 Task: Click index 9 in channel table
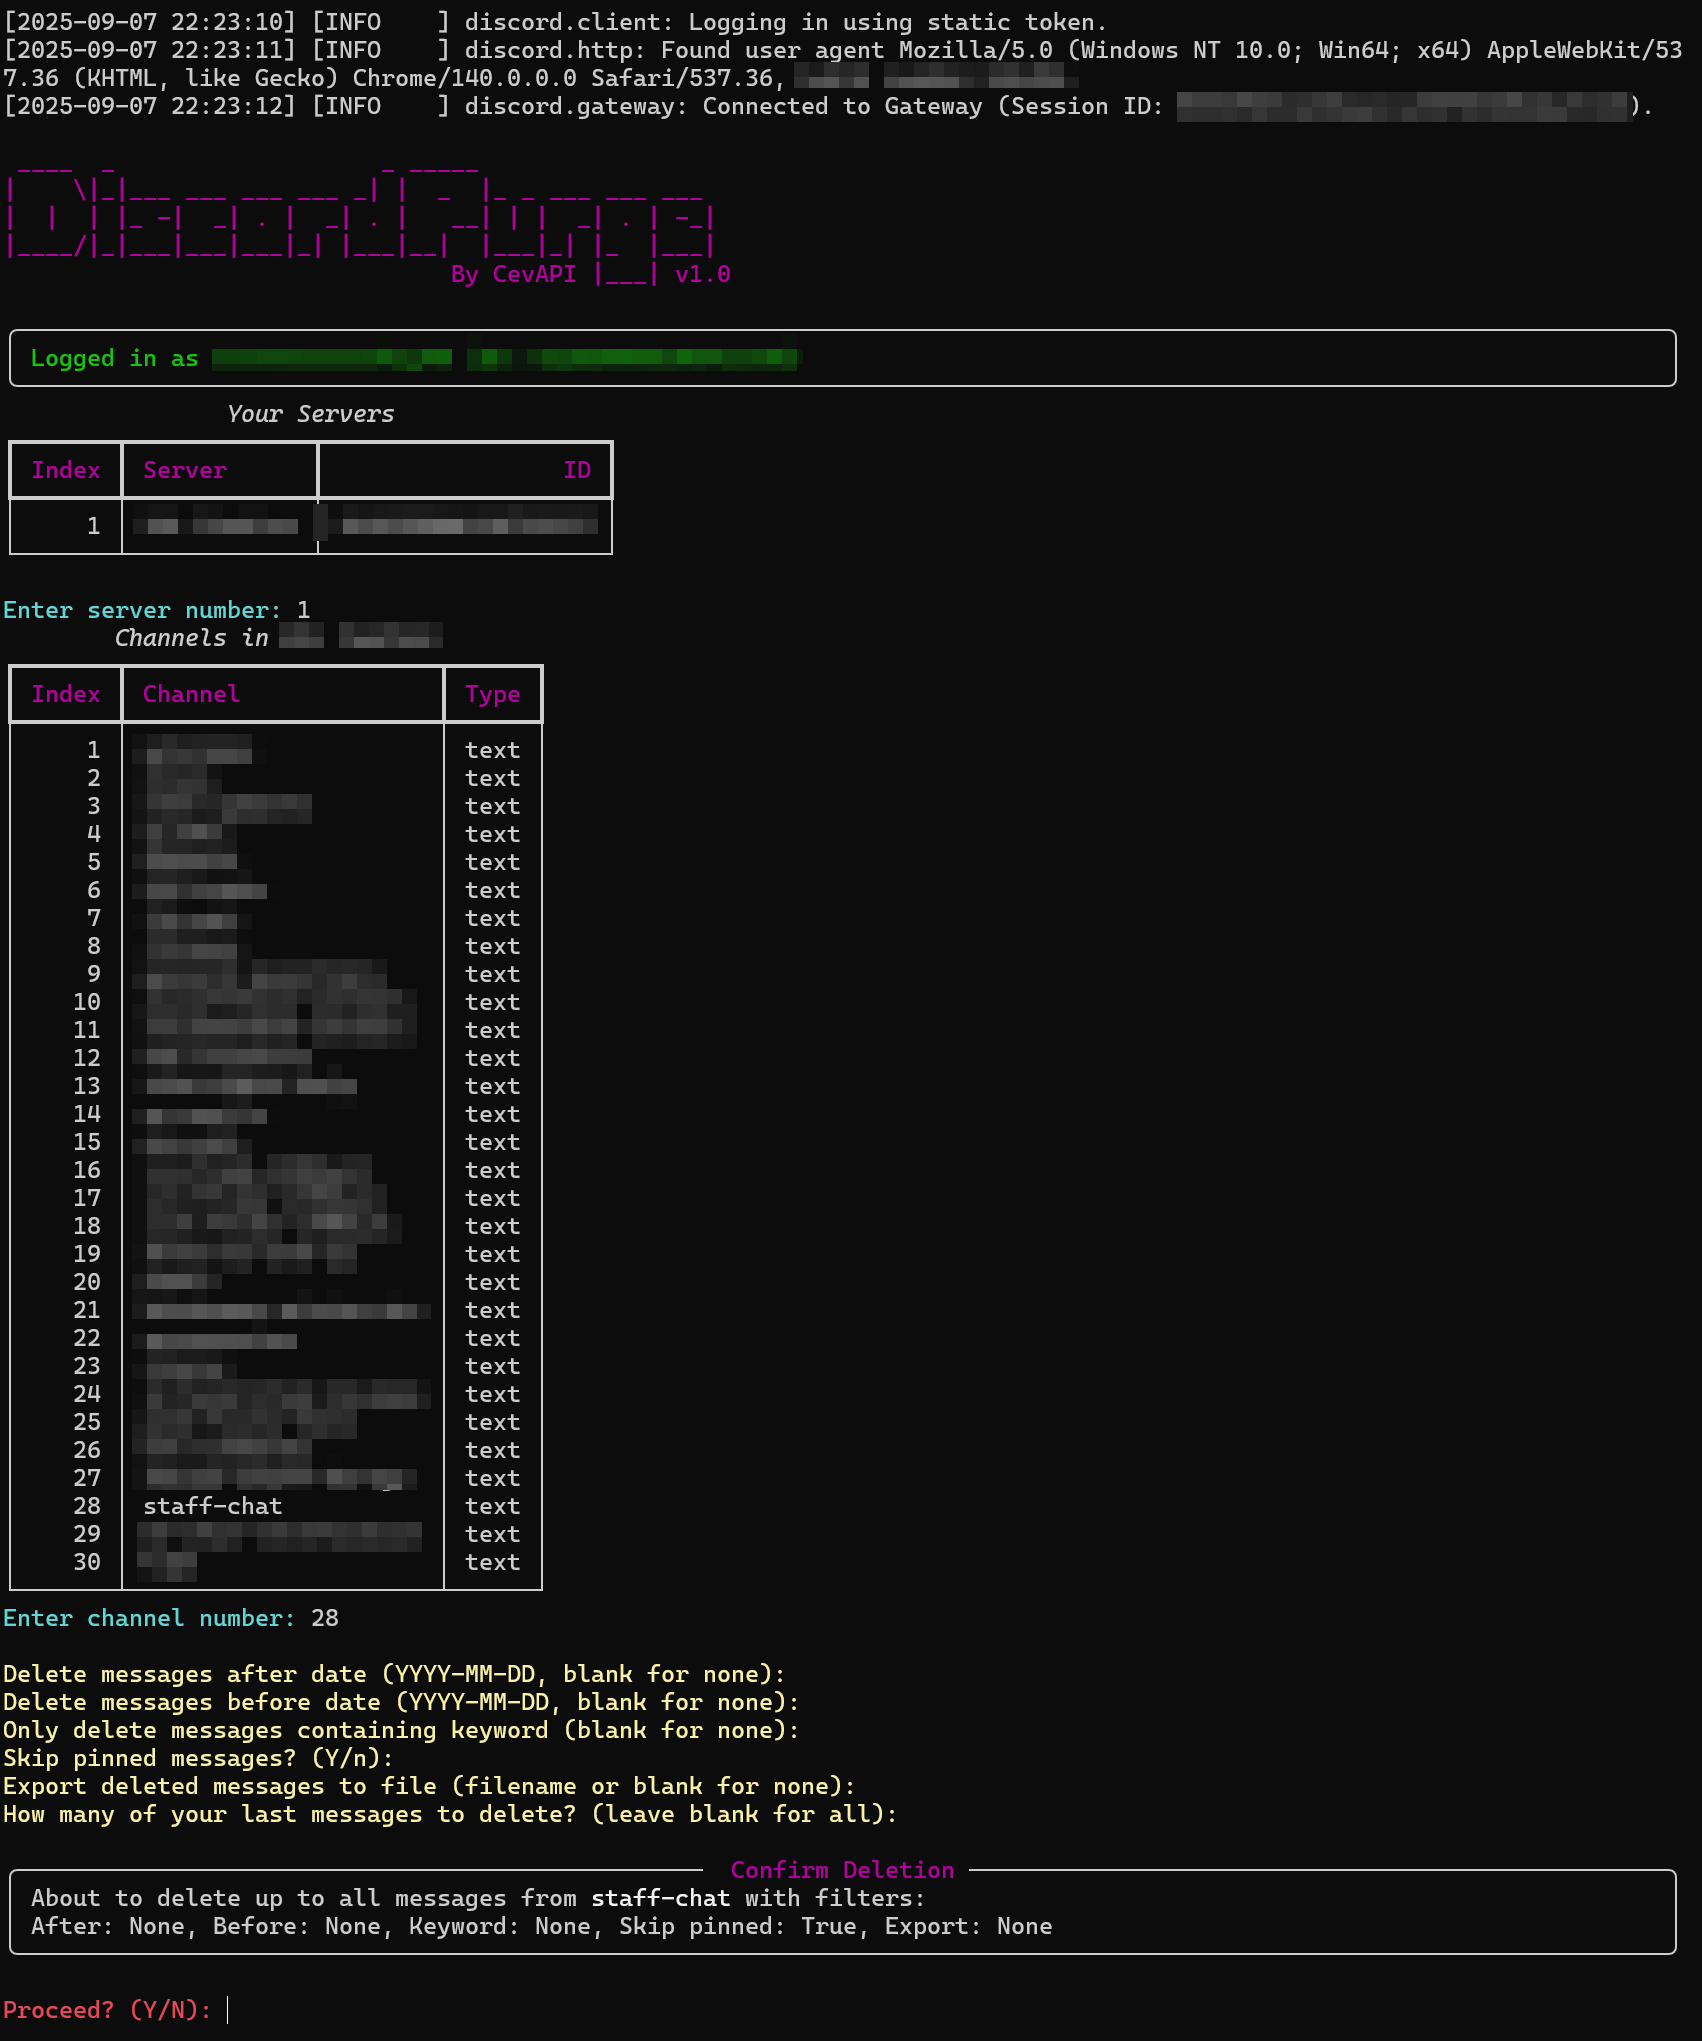click(94, 974)
